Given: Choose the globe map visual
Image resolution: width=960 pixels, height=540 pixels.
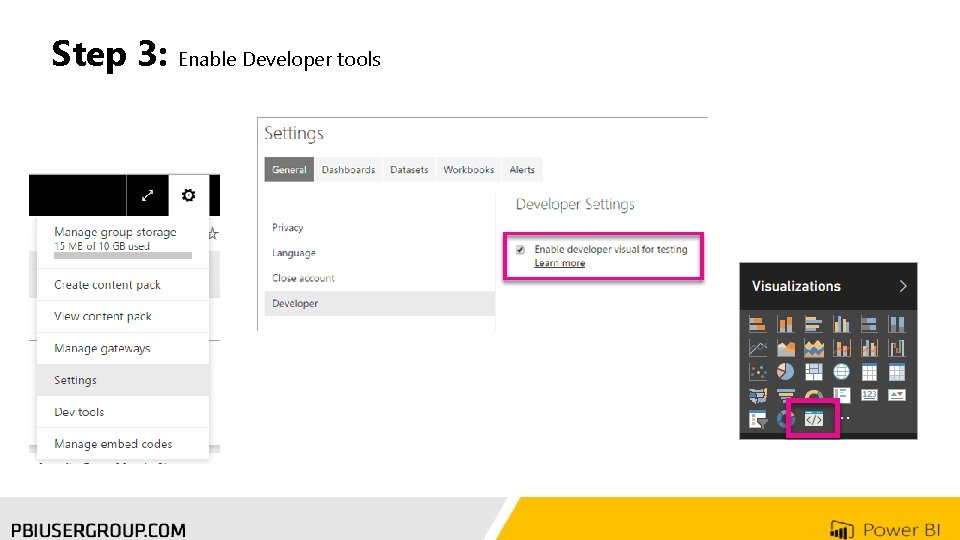Looking at the screenshot, I should 841,372.
